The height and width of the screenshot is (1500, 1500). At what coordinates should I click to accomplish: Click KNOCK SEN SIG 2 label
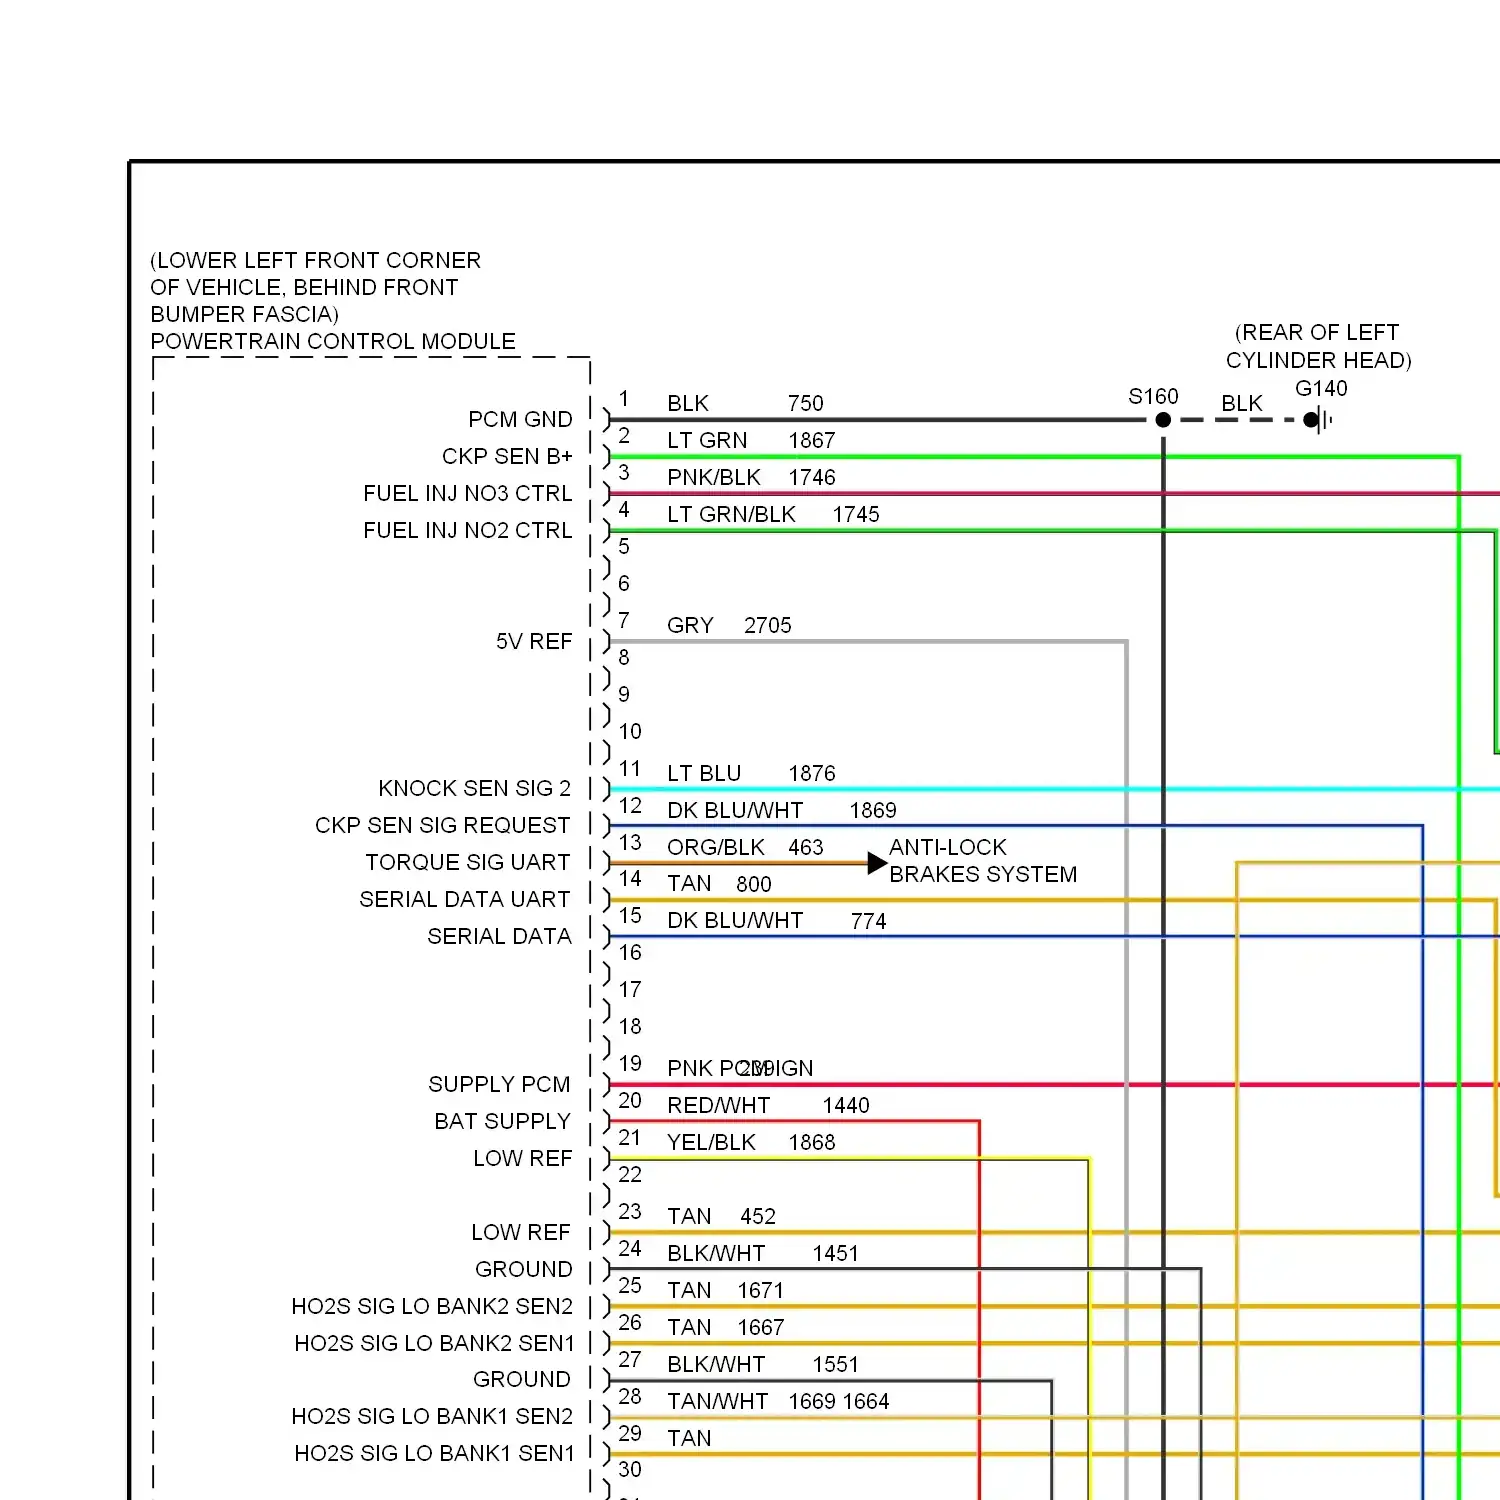pos(474,788)
